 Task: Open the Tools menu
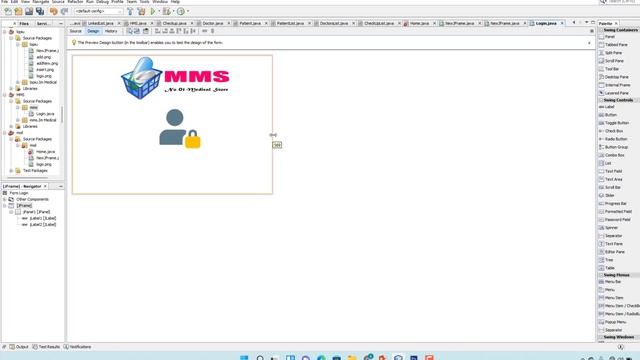point(144,2)
